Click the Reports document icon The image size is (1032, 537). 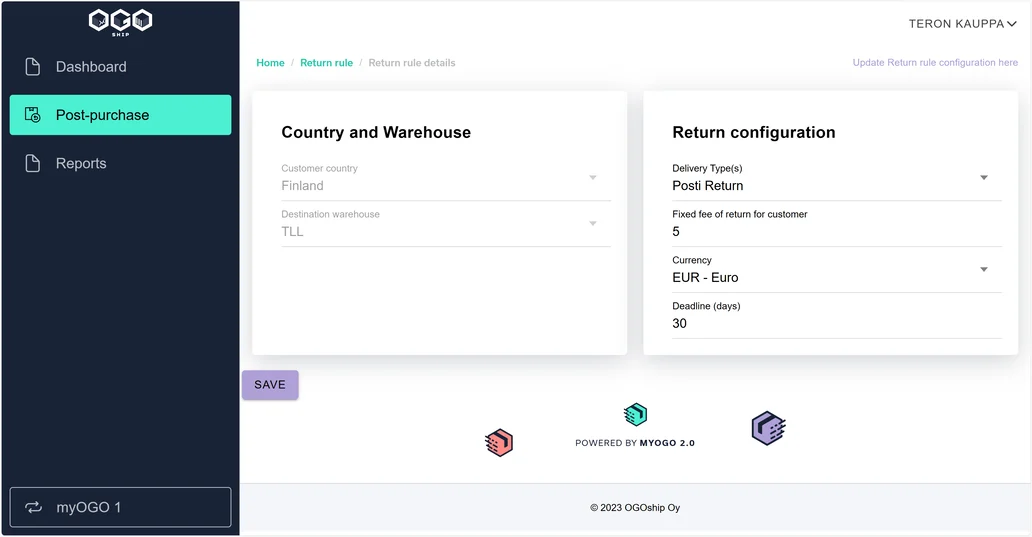click(32, 163)
